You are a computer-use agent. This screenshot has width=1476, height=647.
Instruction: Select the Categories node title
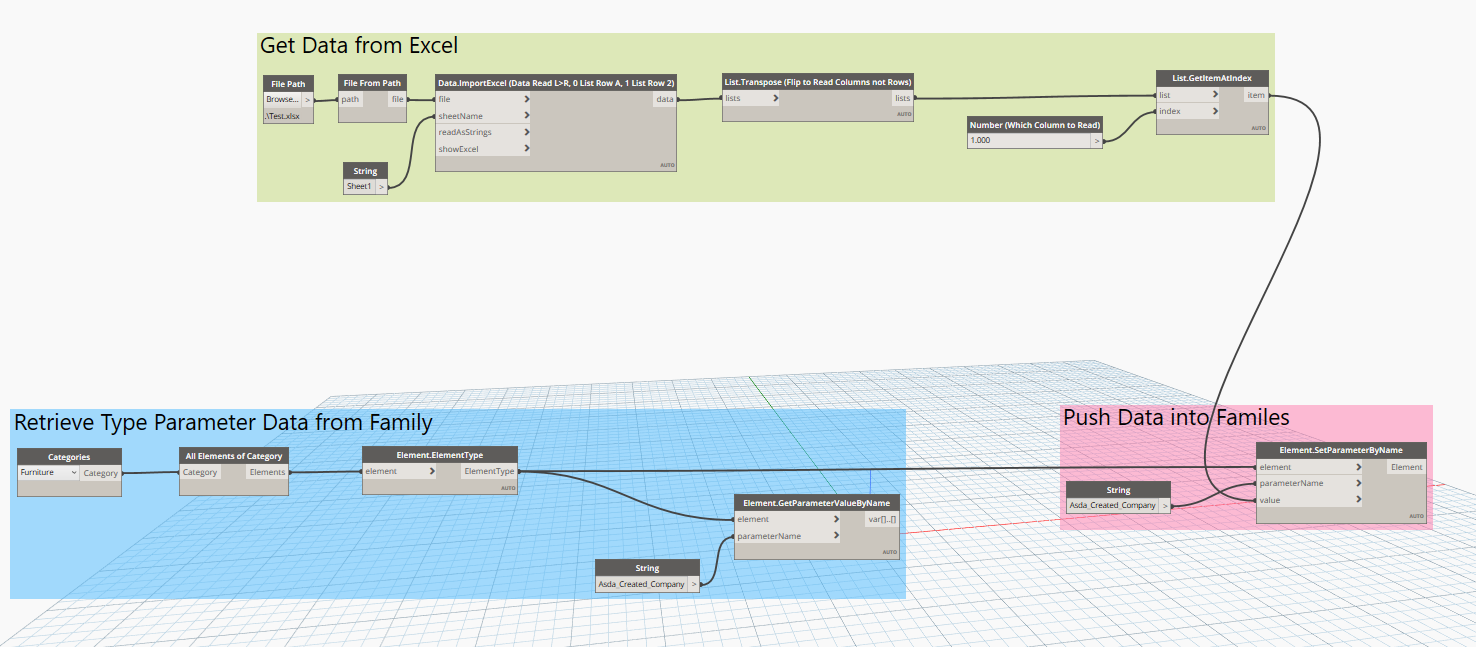point(69,457)
